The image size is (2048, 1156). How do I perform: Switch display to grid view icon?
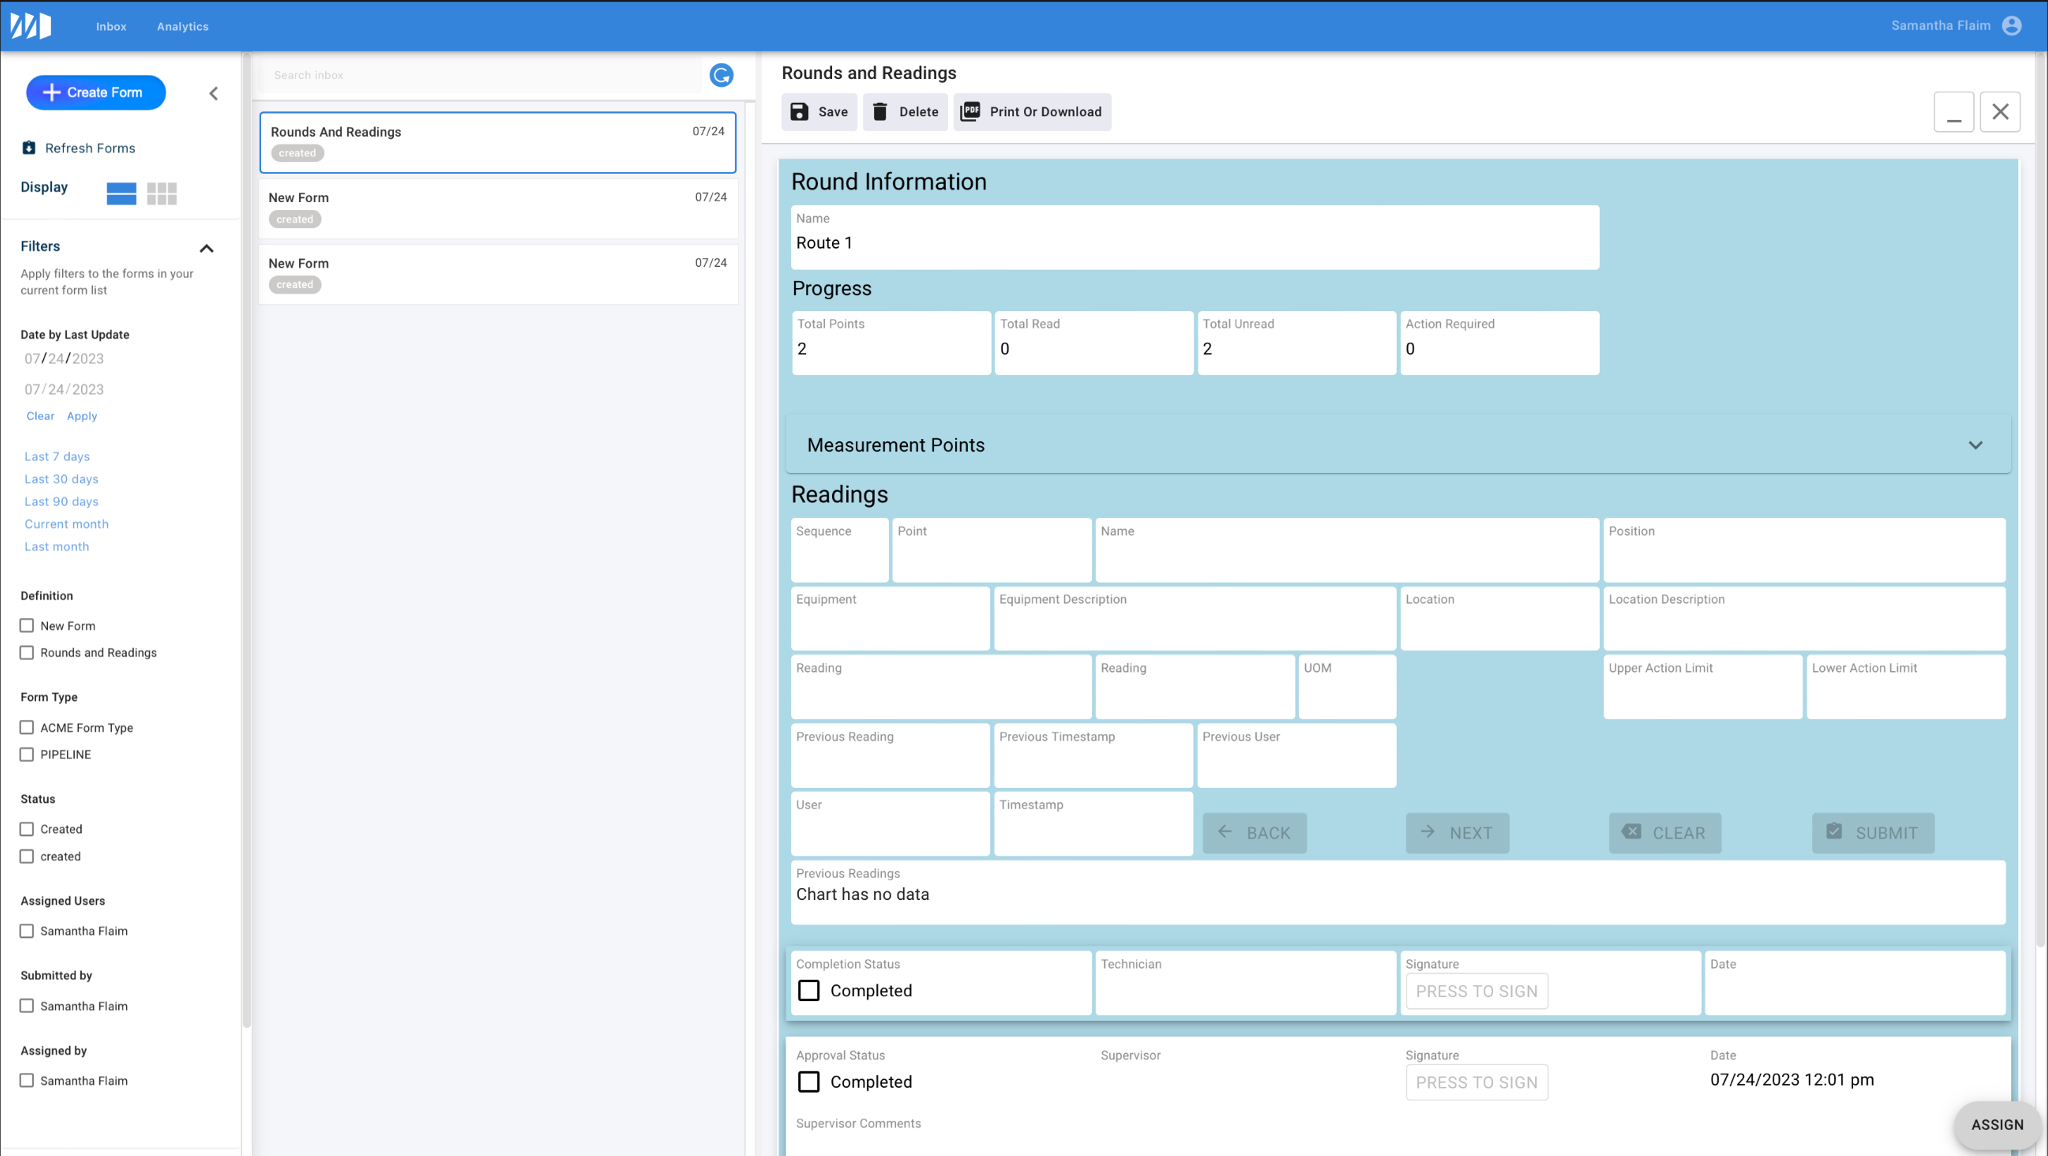161,193
